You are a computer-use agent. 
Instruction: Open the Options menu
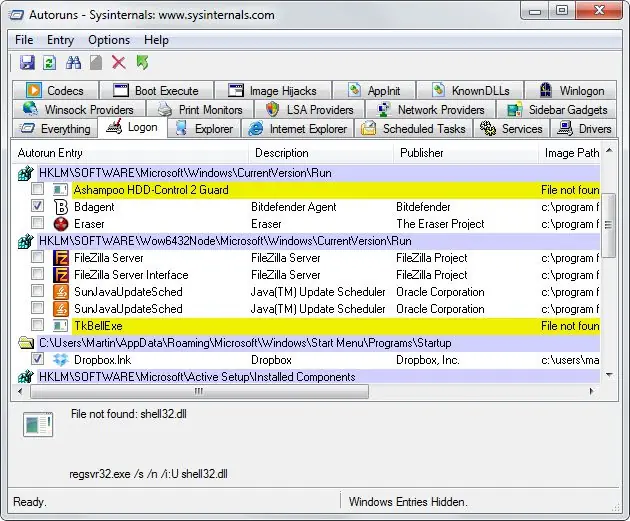[x=109, y=40]
